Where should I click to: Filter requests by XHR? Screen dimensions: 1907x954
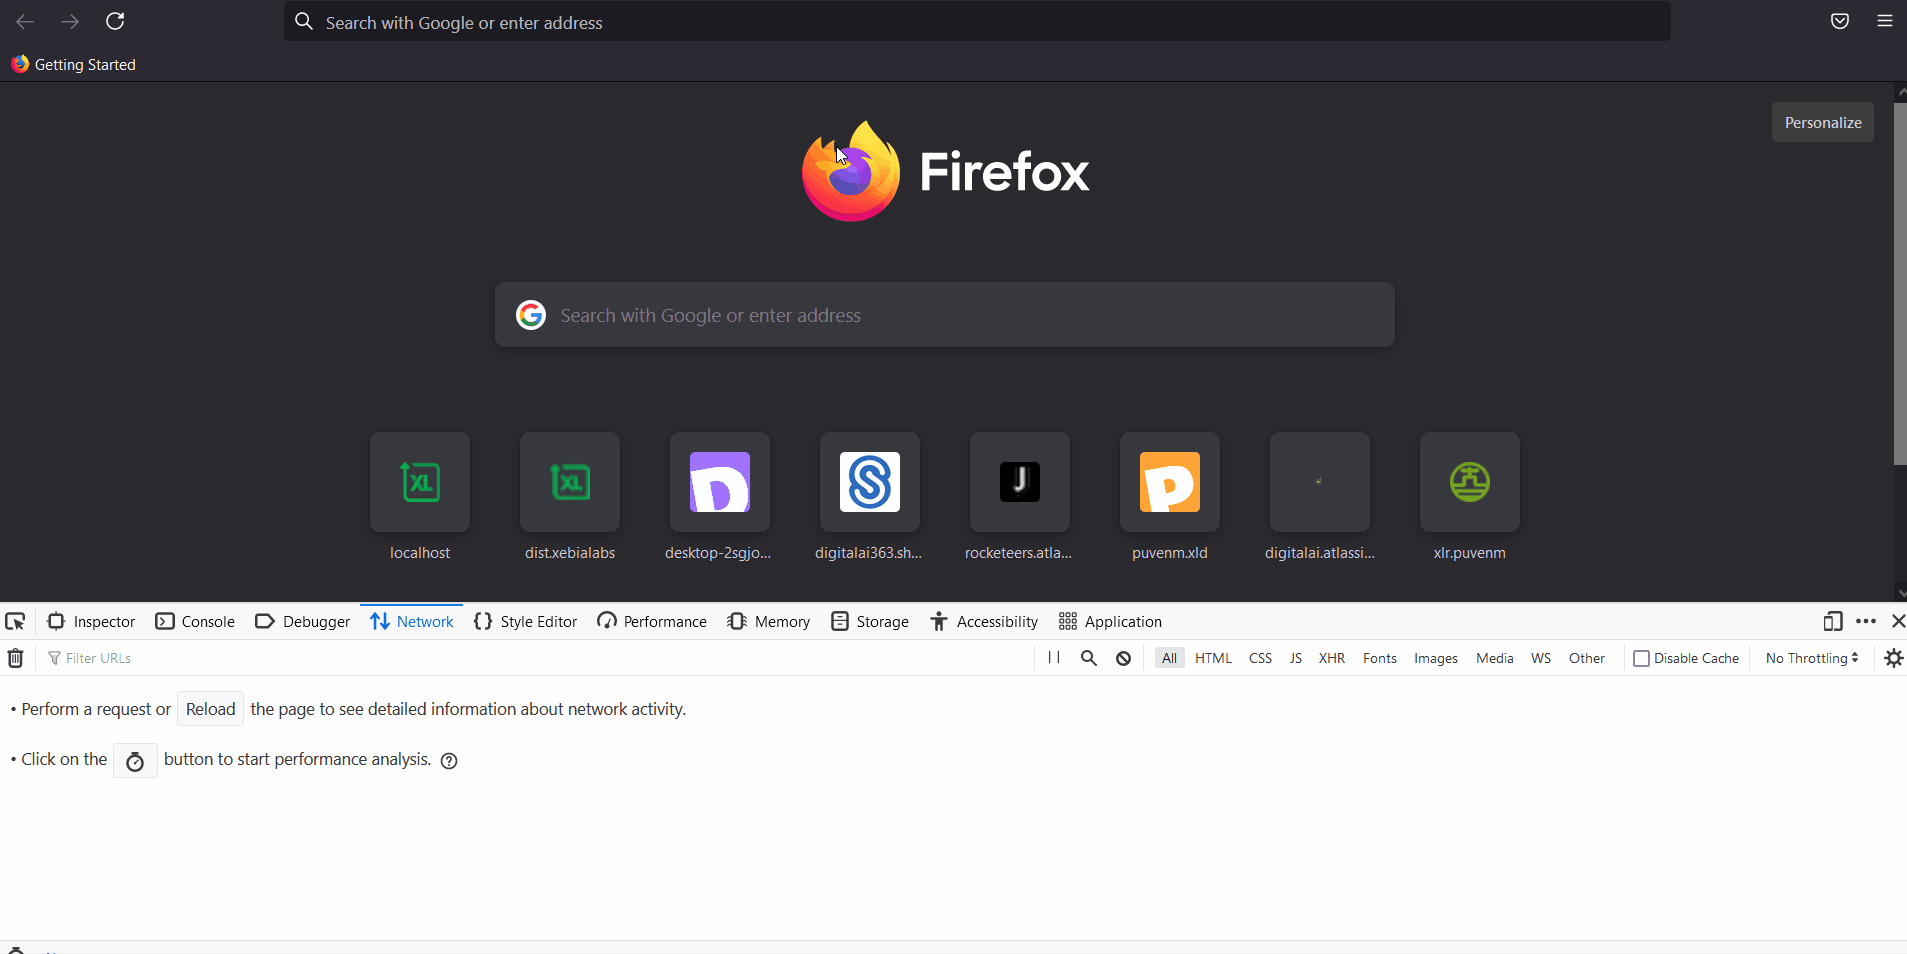coord(1332,658)
